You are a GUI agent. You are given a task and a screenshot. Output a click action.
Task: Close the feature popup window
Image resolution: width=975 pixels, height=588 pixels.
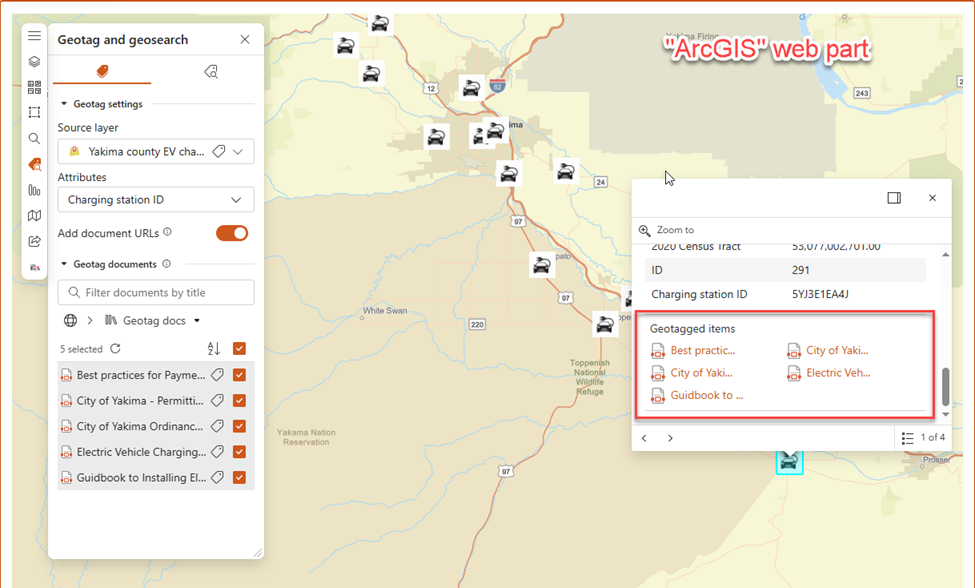coord(932,198)
